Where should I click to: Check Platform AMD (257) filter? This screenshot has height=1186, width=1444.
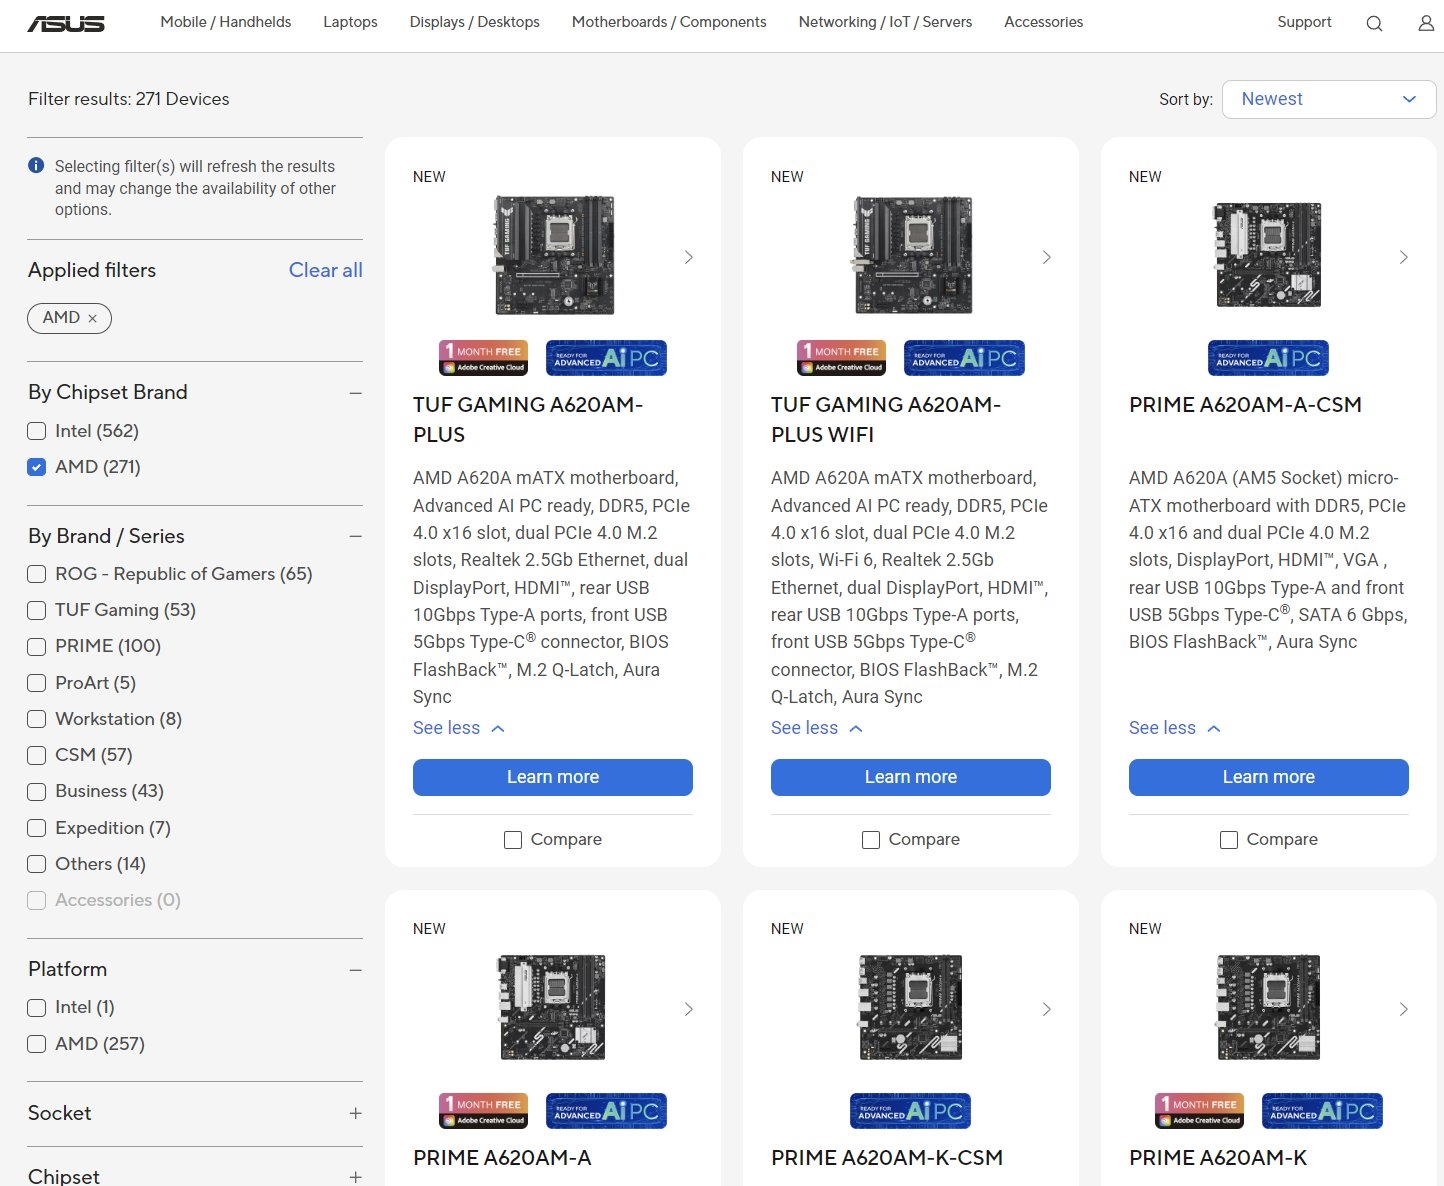[x=37, y=1044]
